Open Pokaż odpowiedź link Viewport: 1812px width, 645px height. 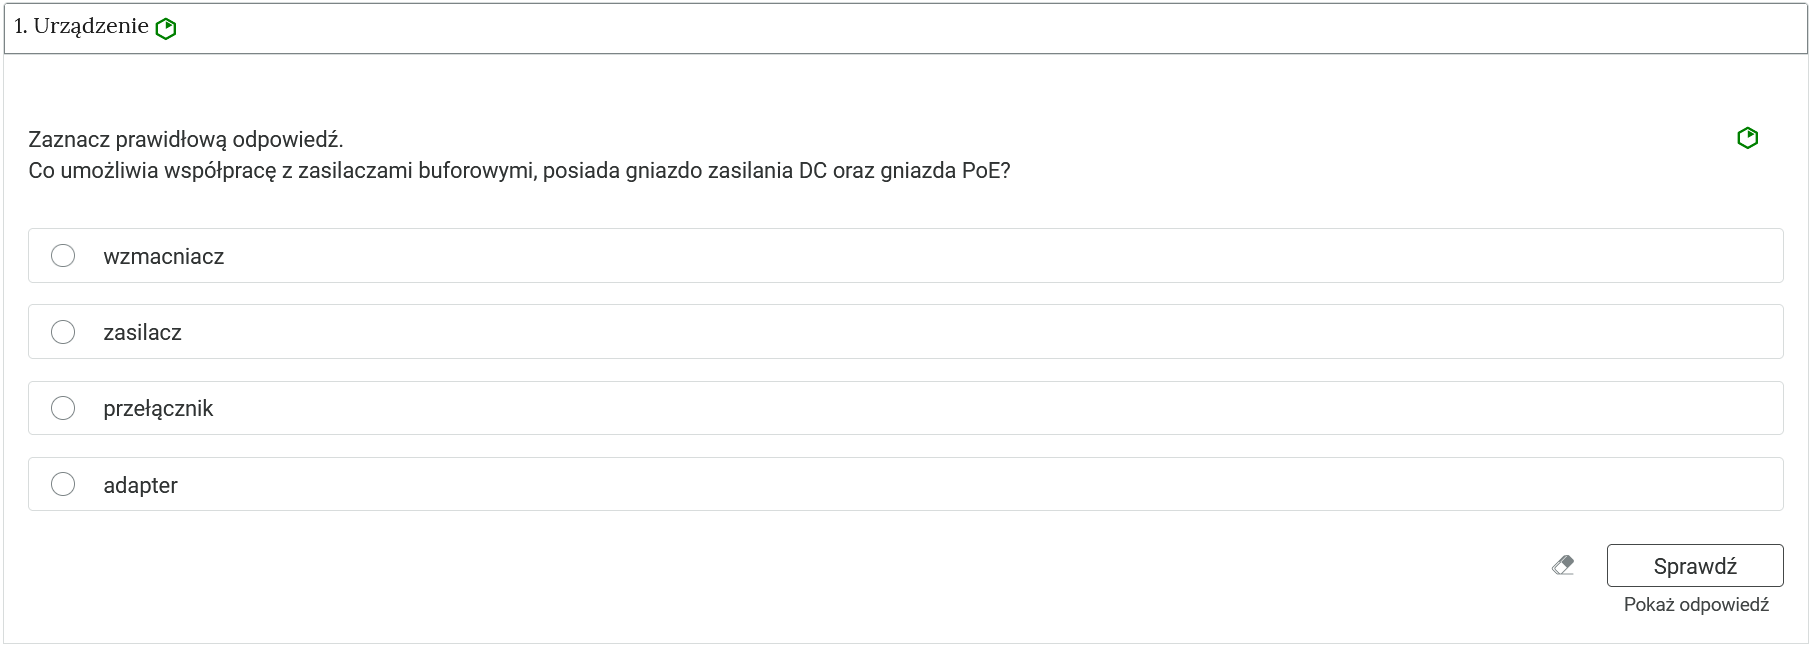1697,604
